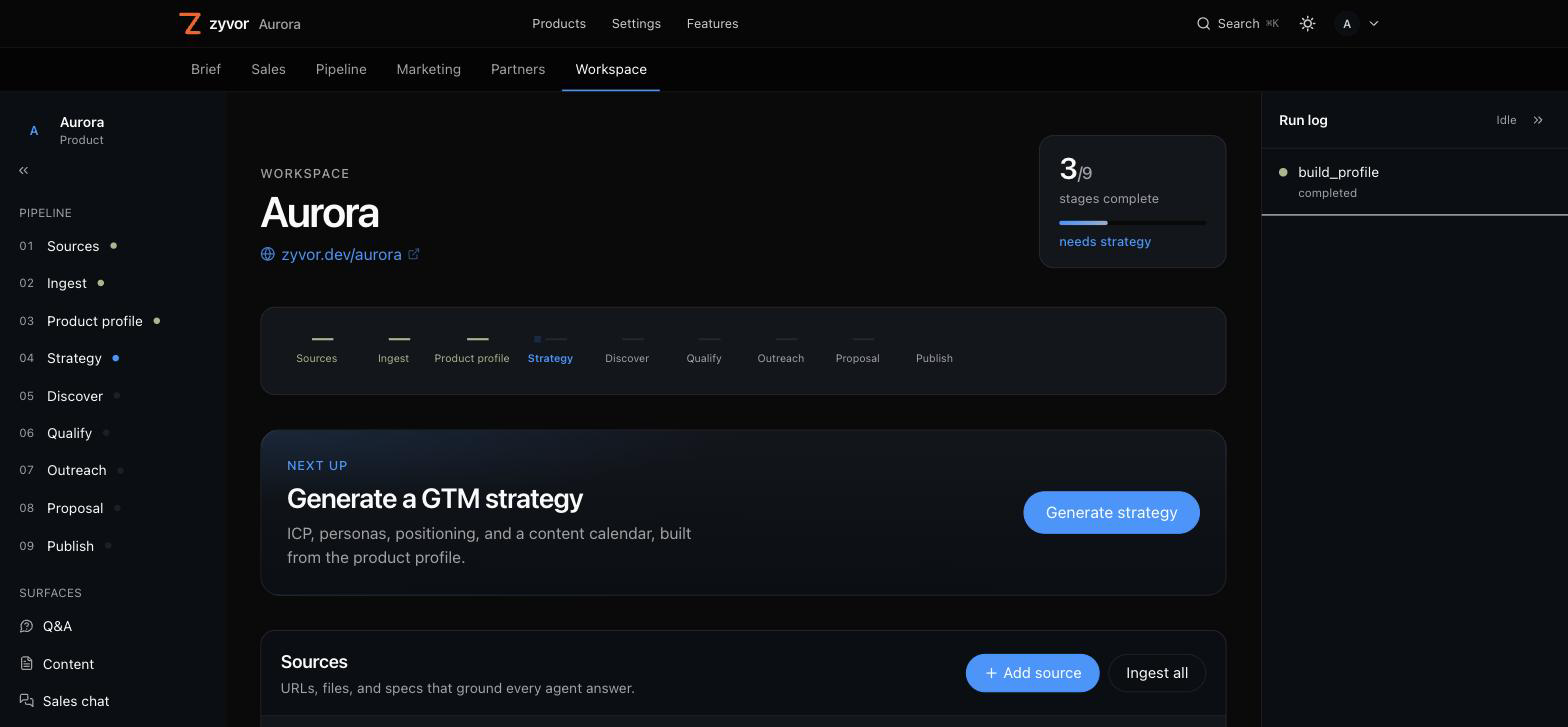
Task: Click the zyvor logo icon
Action: click(190, 23)
